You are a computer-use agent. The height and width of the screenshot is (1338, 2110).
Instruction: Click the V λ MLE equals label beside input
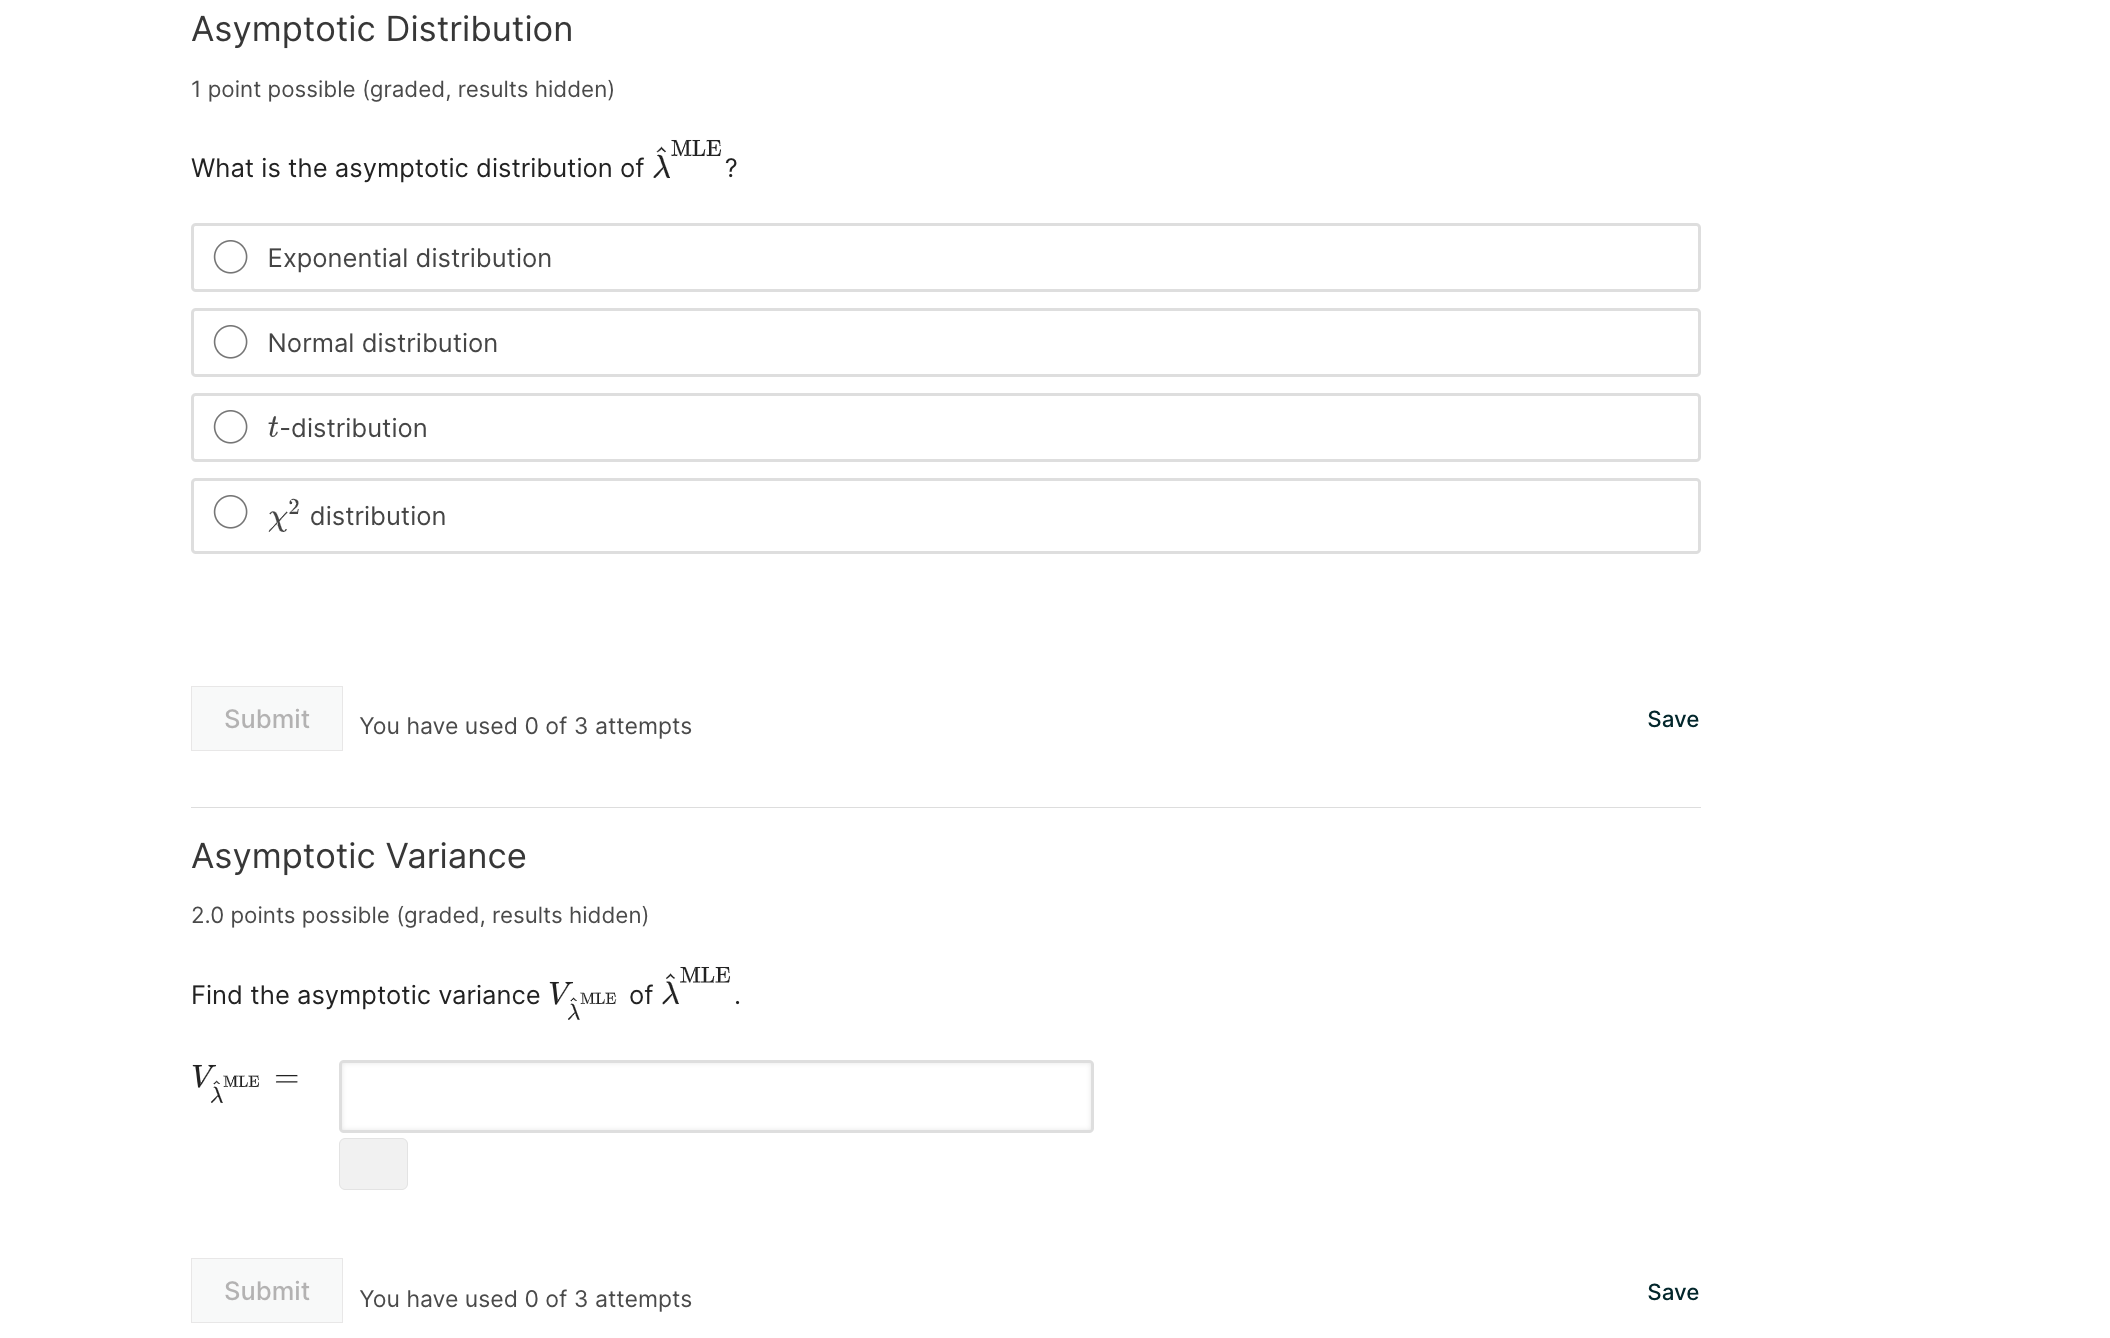[x=244, y=1081]
